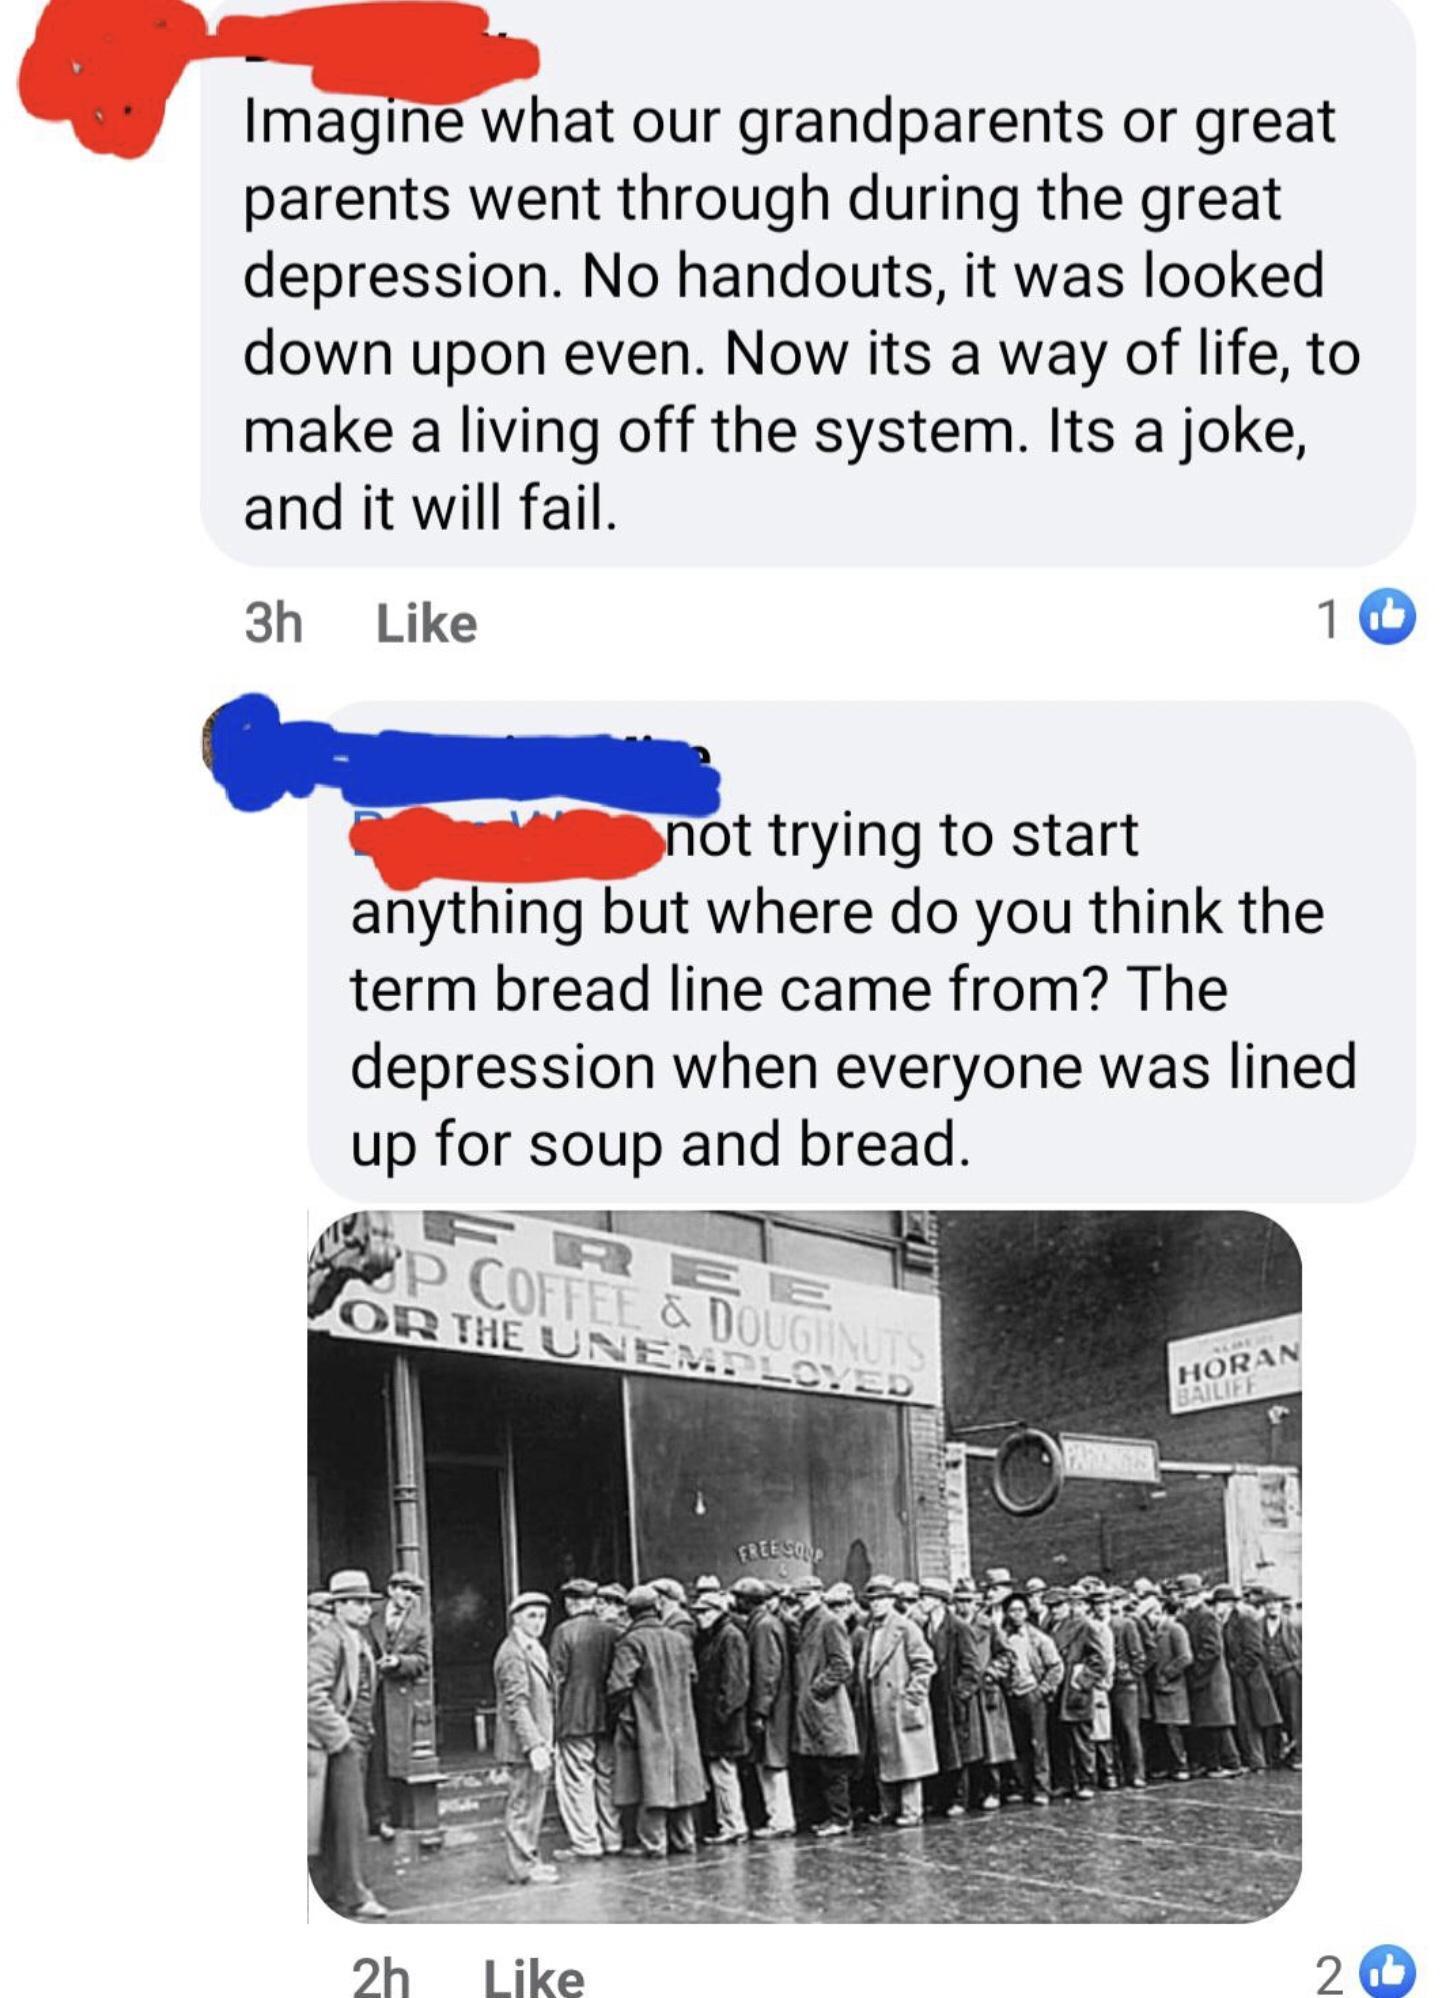1451x1998 pixels.
Task: Like the bread line reply from 2h ago
Action: click(534, 1977)
